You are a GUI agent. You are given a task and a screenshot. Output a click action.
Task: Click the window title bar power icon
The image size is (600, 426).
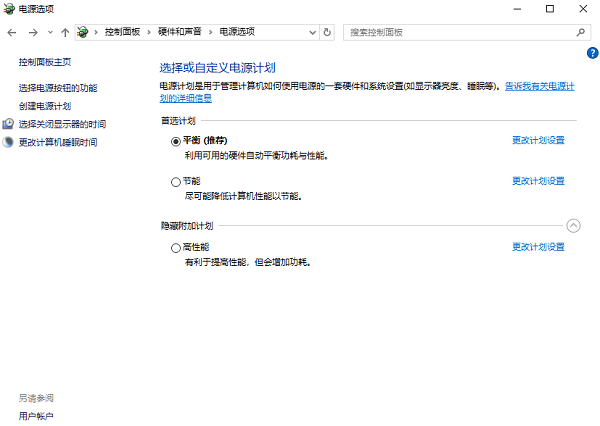9,9
